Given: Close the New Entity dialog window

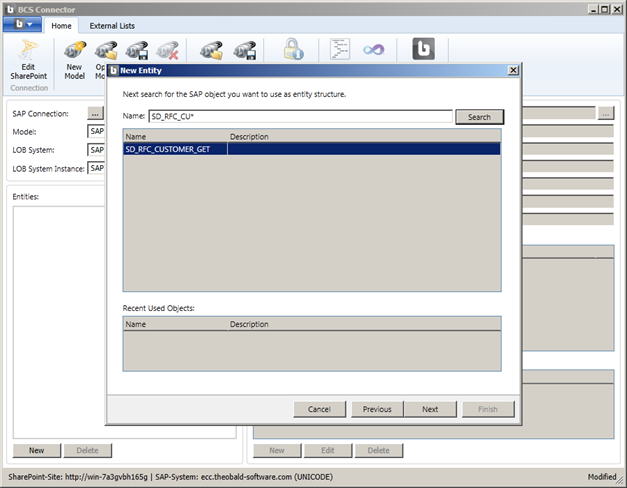Looking at the screenshot, I should [512, 71].
